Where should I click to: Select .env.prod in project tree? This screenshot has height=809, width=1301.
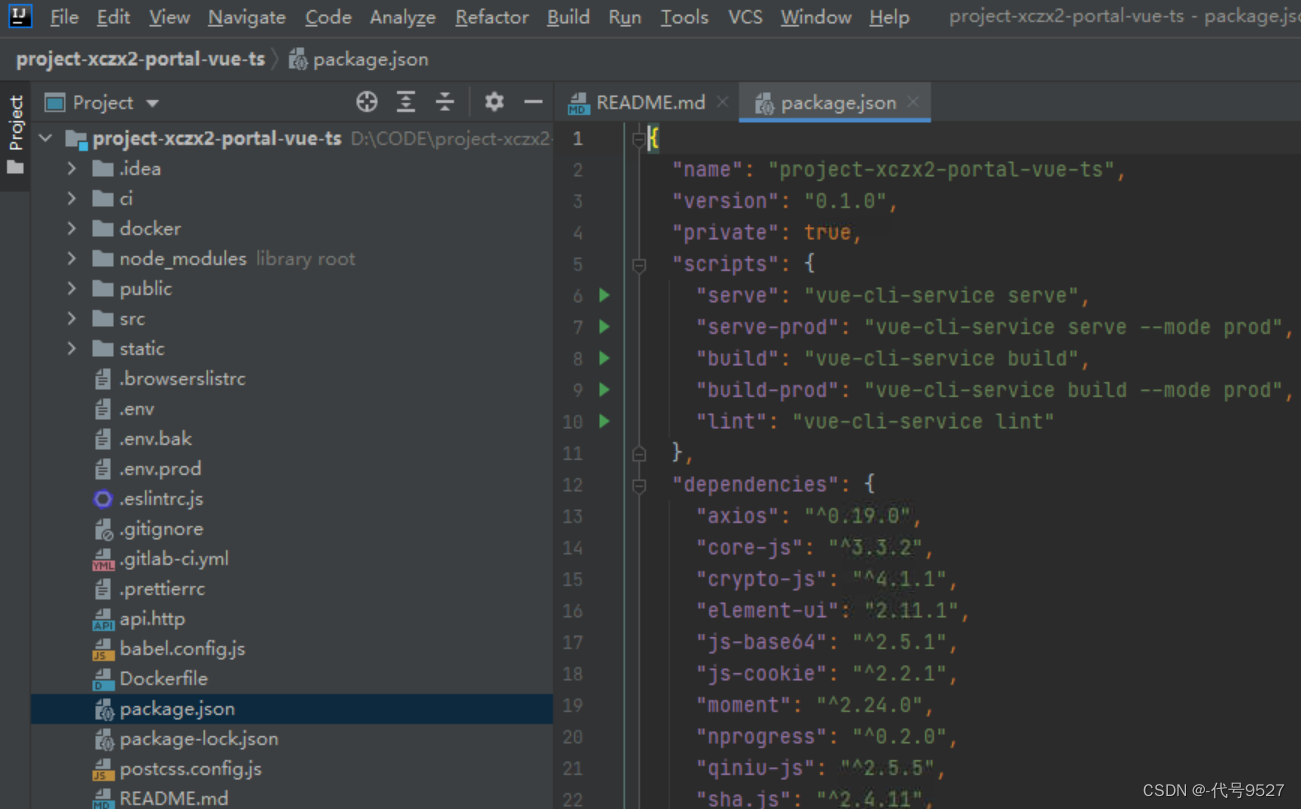click(160, 469)
